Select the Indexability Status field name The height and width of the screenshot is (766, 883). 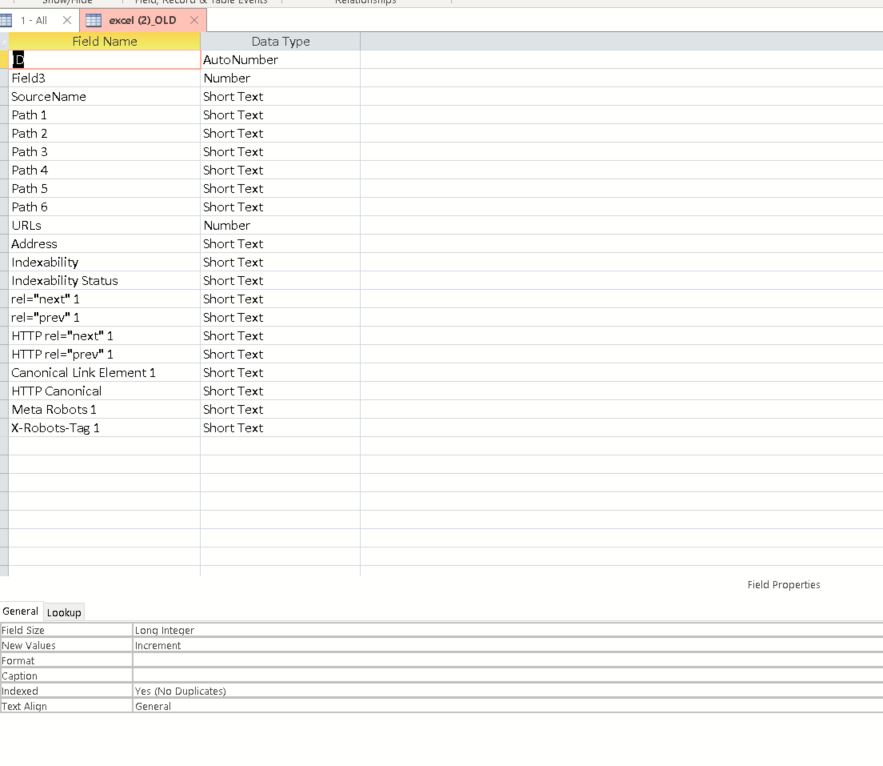pyautogui.click(x=64, y=281)
